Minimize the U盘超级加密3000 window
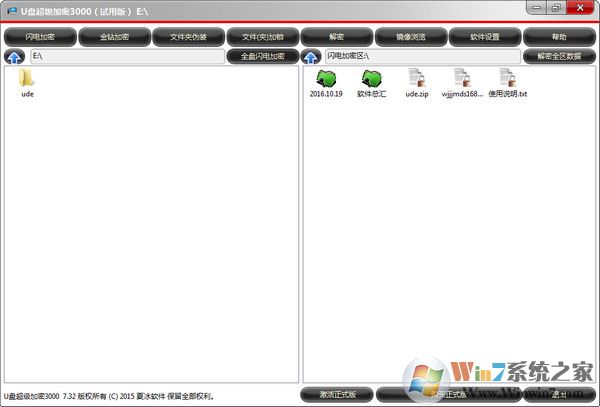The width and height of the screenshot is (600, 407). 536,7
